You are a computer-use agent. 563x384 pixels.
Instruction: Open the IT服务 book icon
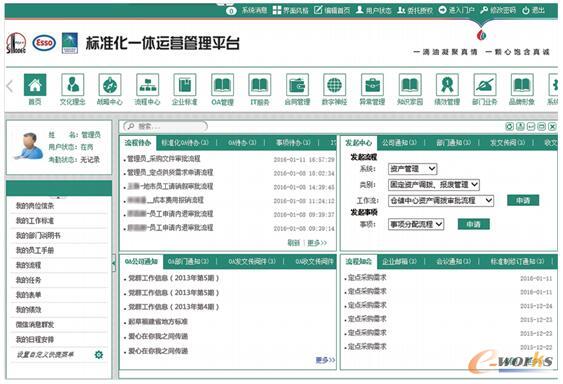coord(260,85)
